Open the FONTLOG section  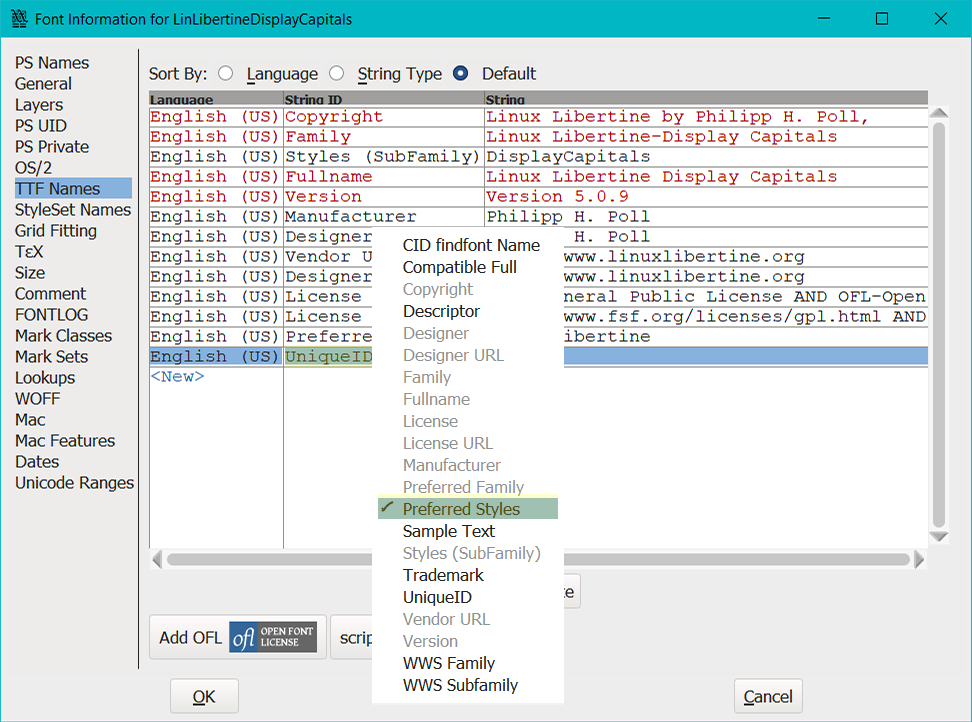click(x=51, y=315)
